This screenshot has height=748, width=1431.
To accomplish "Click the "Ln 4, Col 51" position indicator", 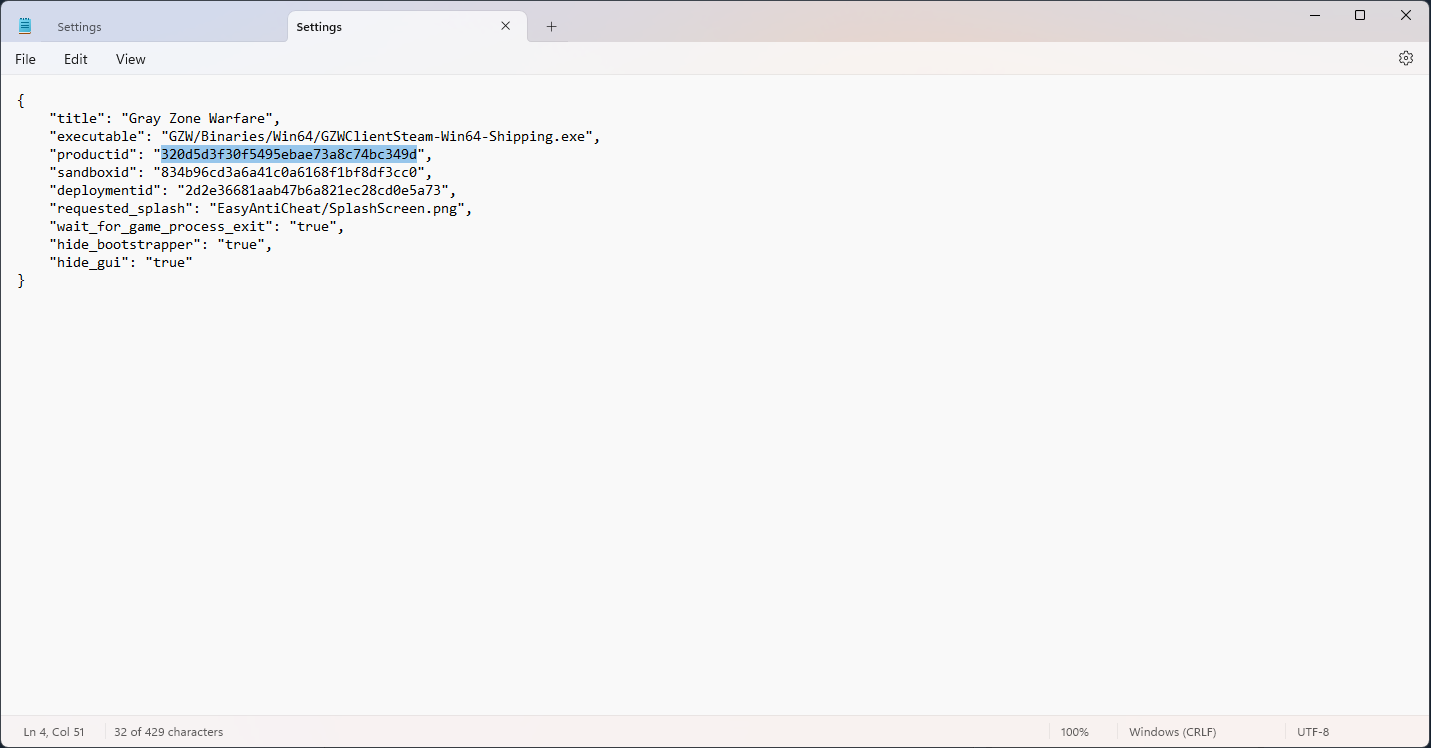I will coord(54,732).
